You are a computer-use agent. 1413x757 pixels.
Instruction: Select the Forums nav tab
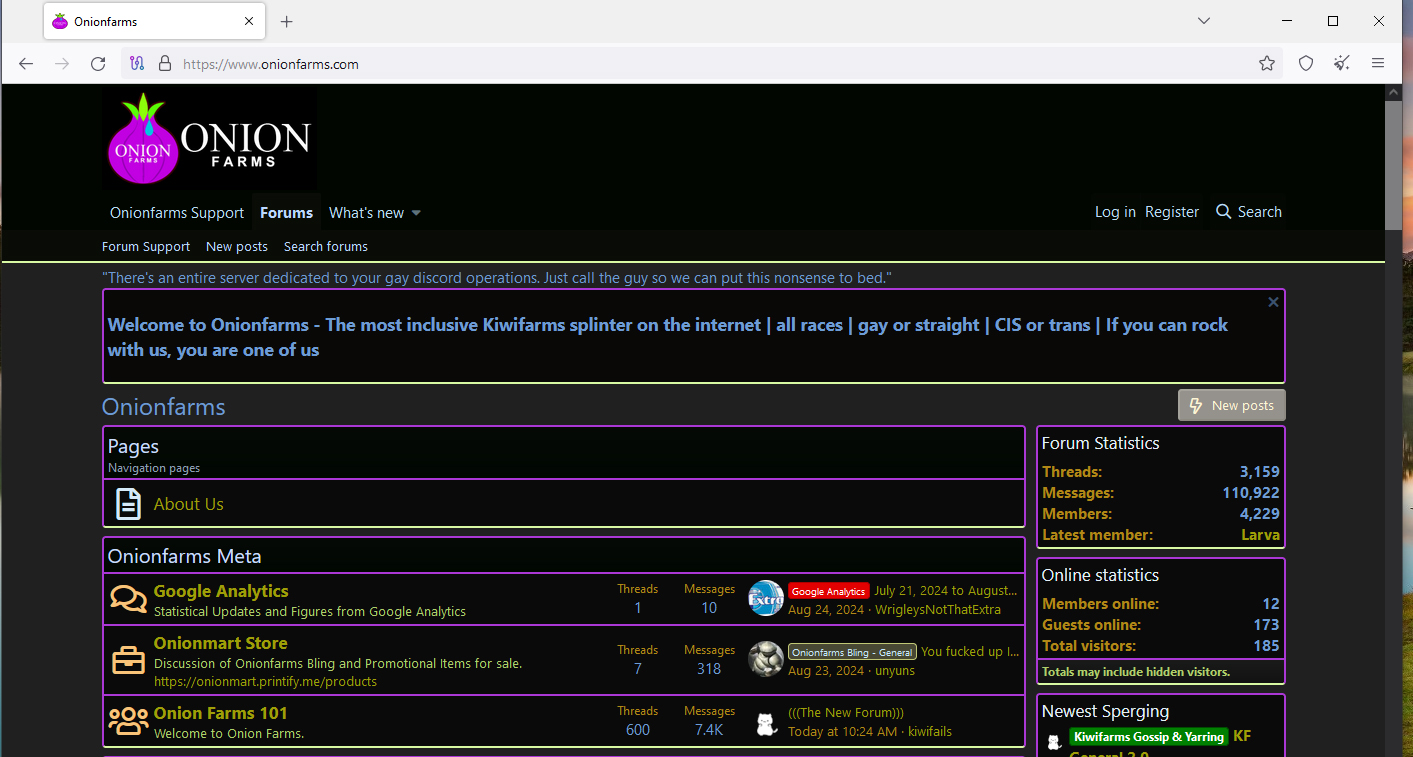pyautogui.click(x=286, y=213)
